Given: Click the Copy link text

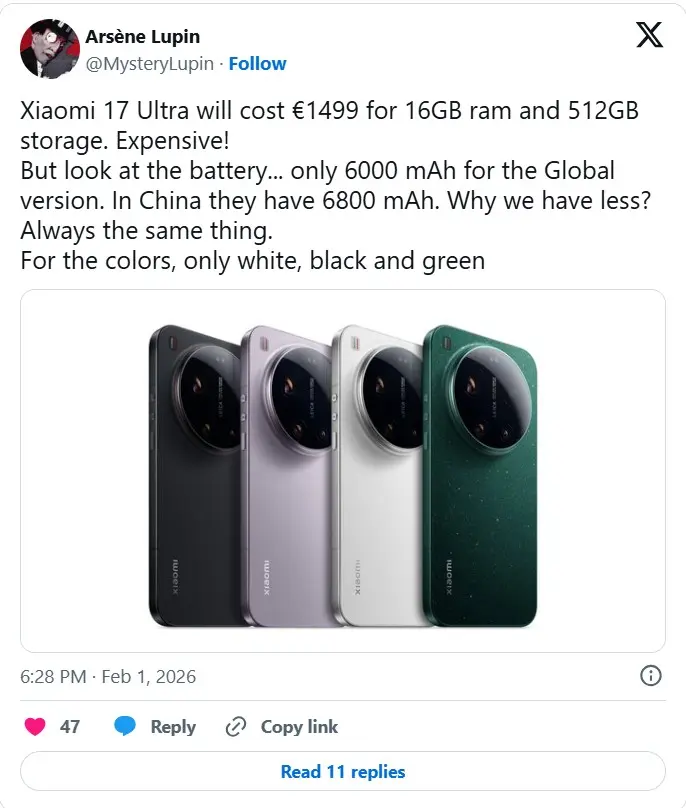Looking at the screenshot, I should [299, 727].
